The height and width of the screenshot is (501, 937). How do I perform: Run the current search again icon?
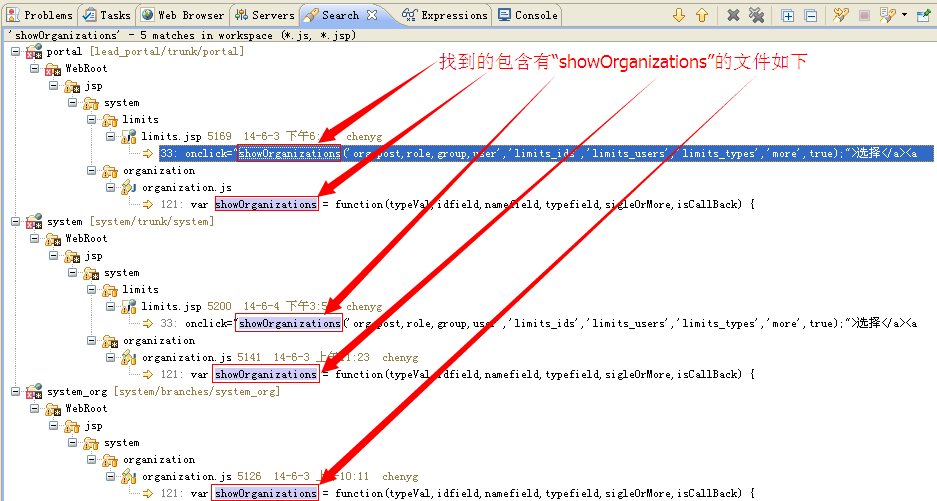point(841,15)
